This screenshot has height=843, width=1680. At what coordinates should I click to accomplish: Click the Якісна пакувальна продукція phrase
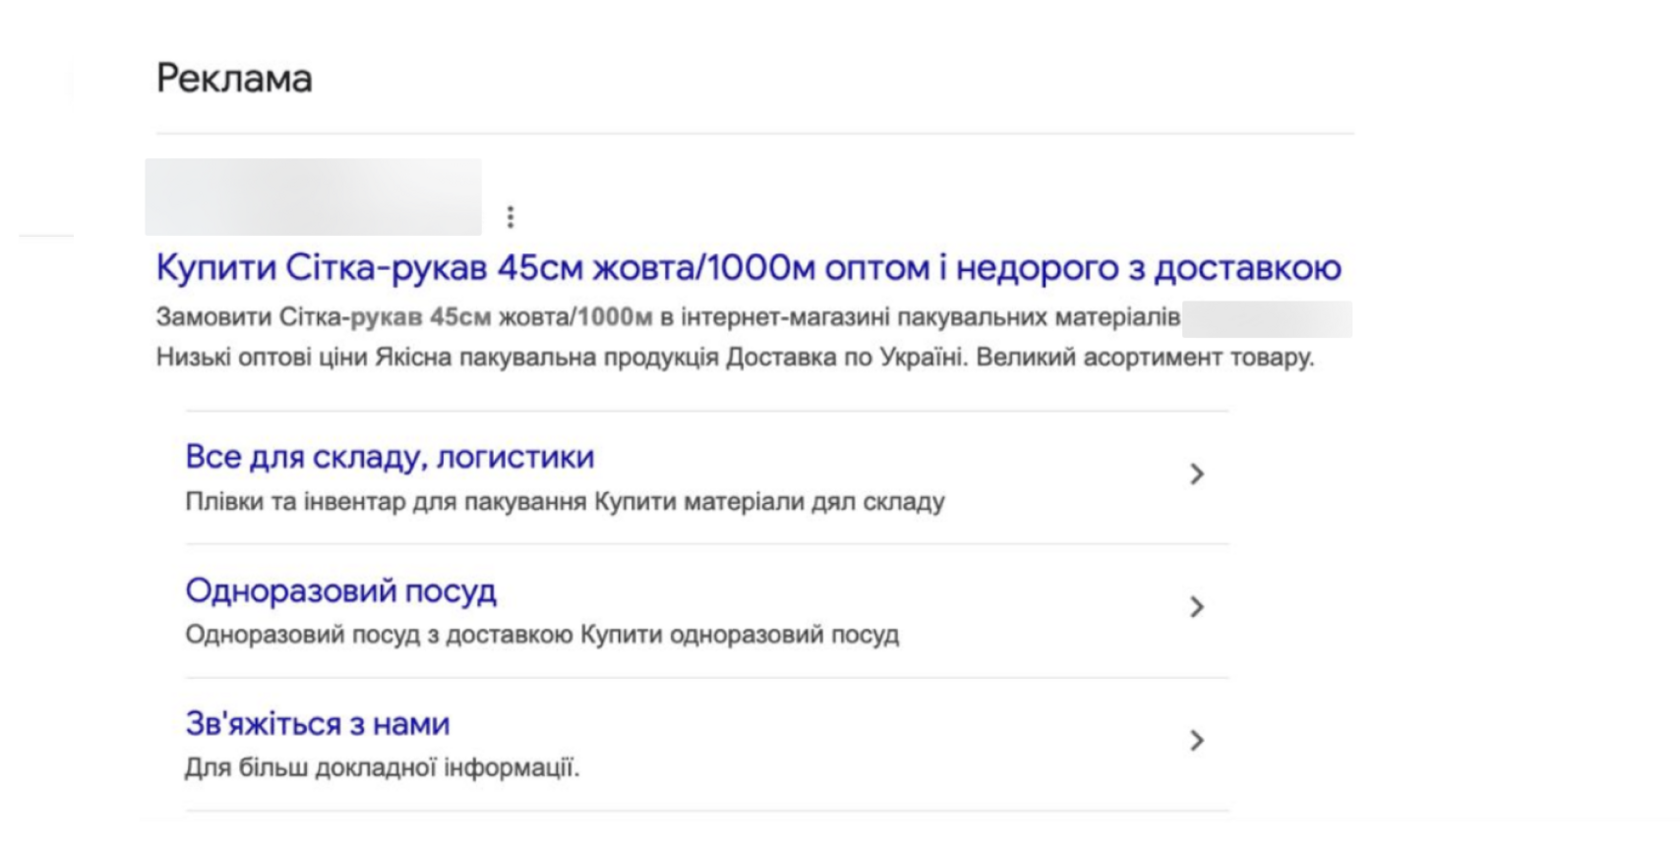click(546, 357)
